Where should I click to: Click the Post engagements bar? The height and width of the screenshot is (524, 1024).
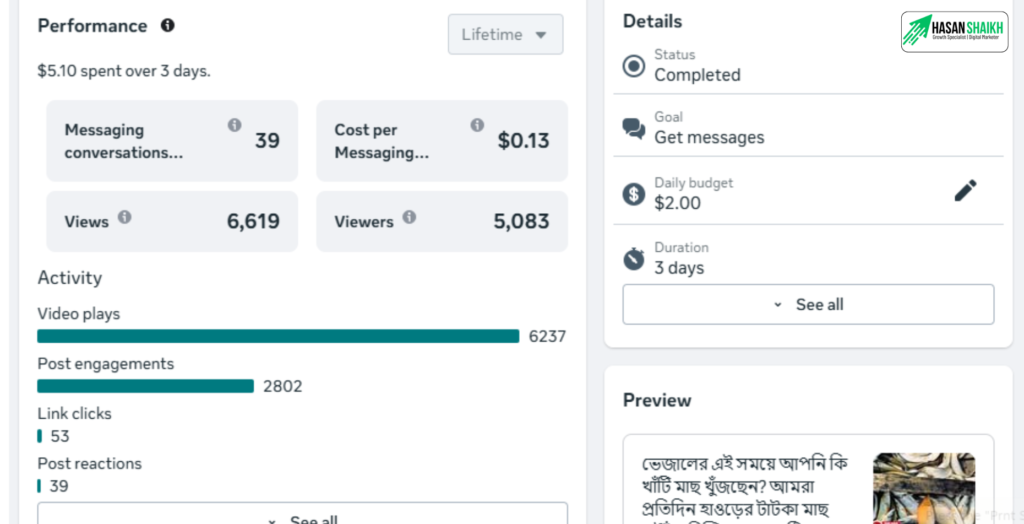(145, 386)
